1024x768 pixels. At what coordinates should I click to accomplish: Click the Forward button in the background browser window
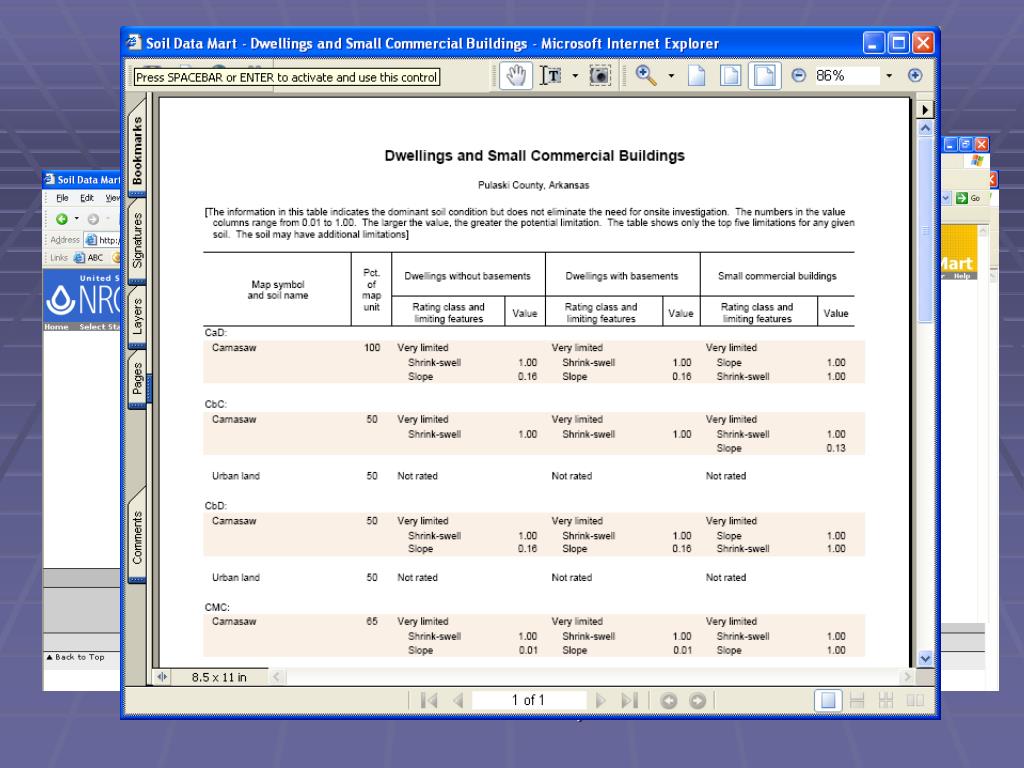pyautogui.click(x=93, y=219)
